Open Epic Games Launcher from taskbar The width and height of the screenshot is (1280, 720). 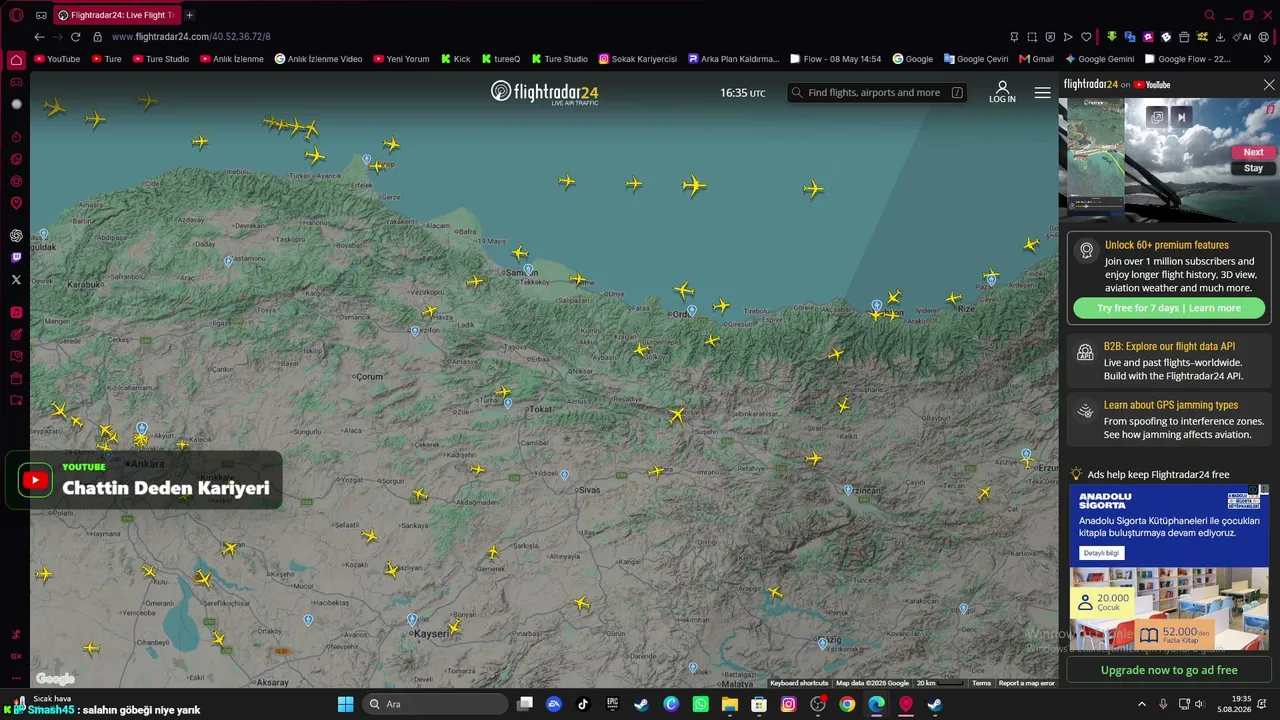[612, 704]
